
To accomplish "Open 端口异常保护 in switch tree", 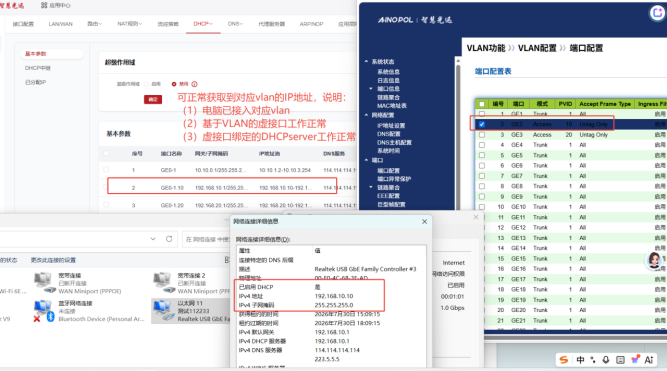I will (393, 179).
